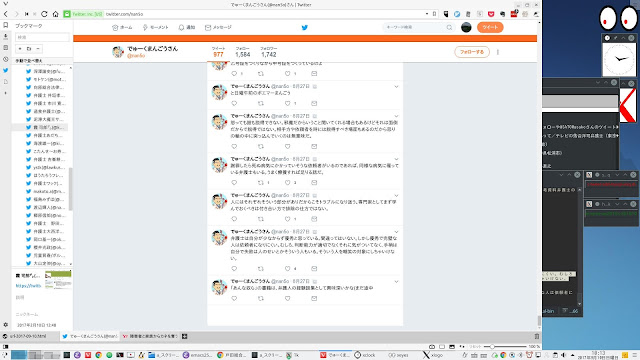Screen dimensions: 640x360
Task: Toggle side panel visibility
Action: tap(5, 347)
